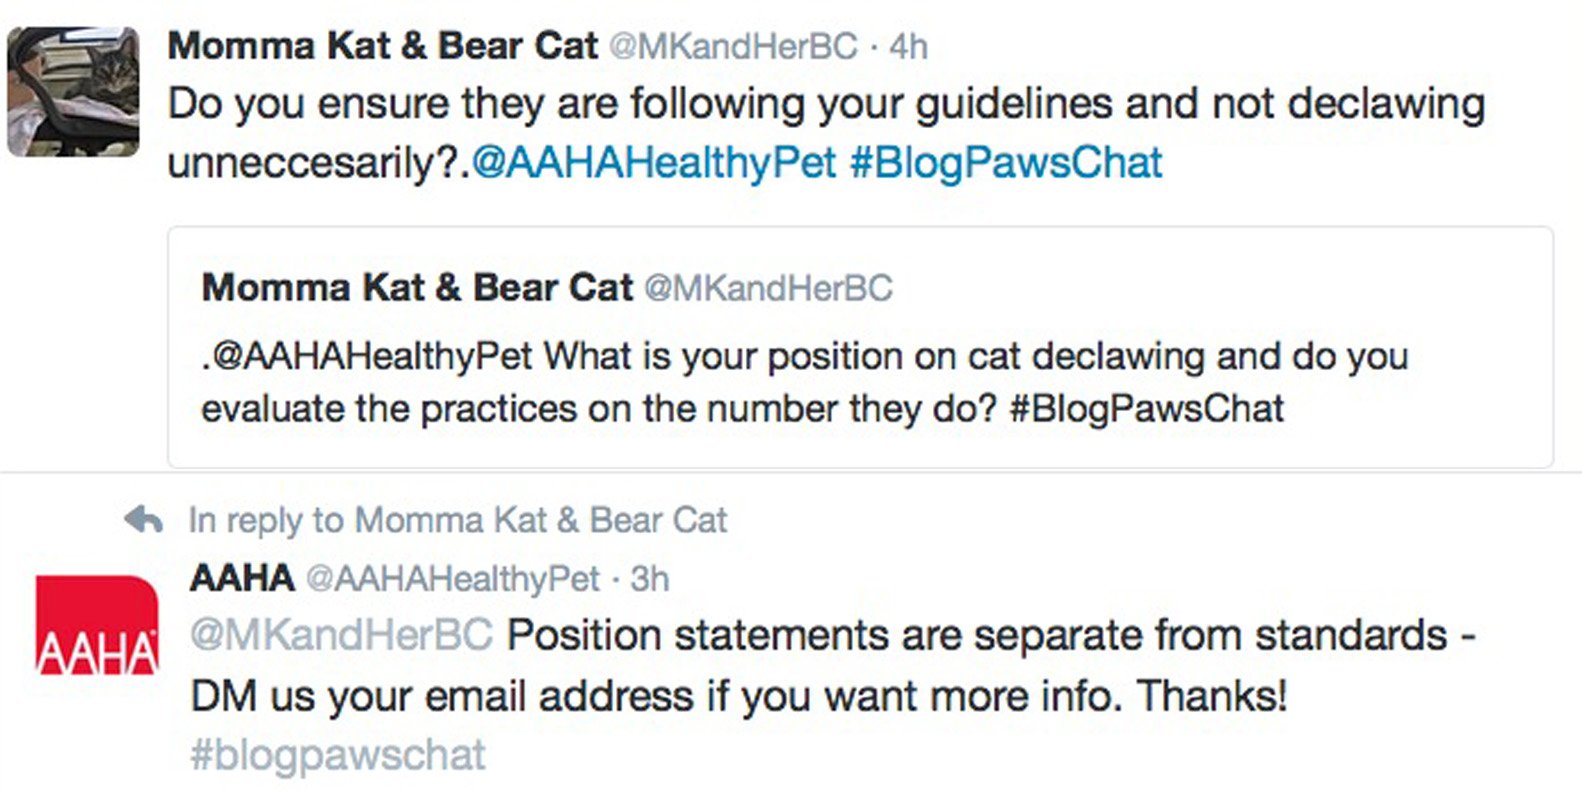Screen dimensions: 1582x792
Task: Open Momma Kat's cat photo avatar
Action: click(x=73, y=91)
